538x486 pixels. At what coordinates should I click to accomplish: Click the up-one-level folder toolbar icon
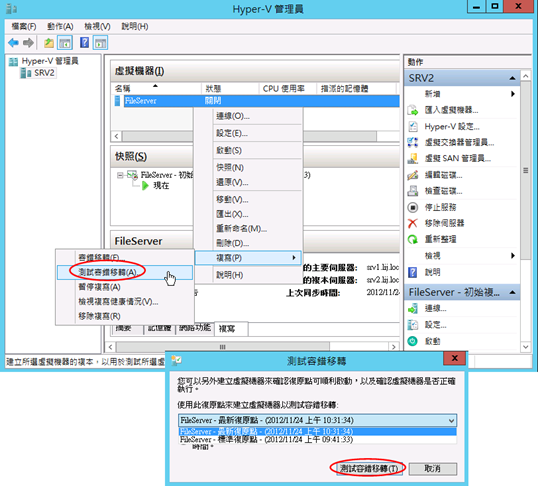tap(49, 43)
